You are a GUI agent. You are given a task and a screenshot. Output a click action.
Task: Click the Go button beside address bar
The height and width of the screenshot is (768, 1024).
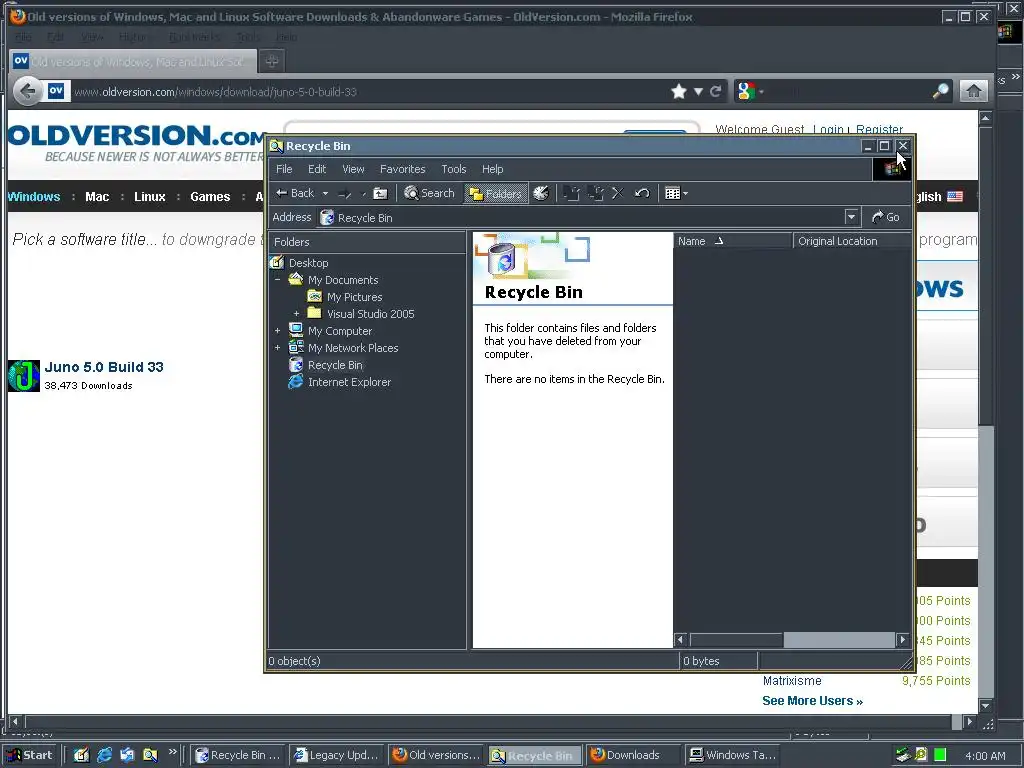[x=886, y=217]
